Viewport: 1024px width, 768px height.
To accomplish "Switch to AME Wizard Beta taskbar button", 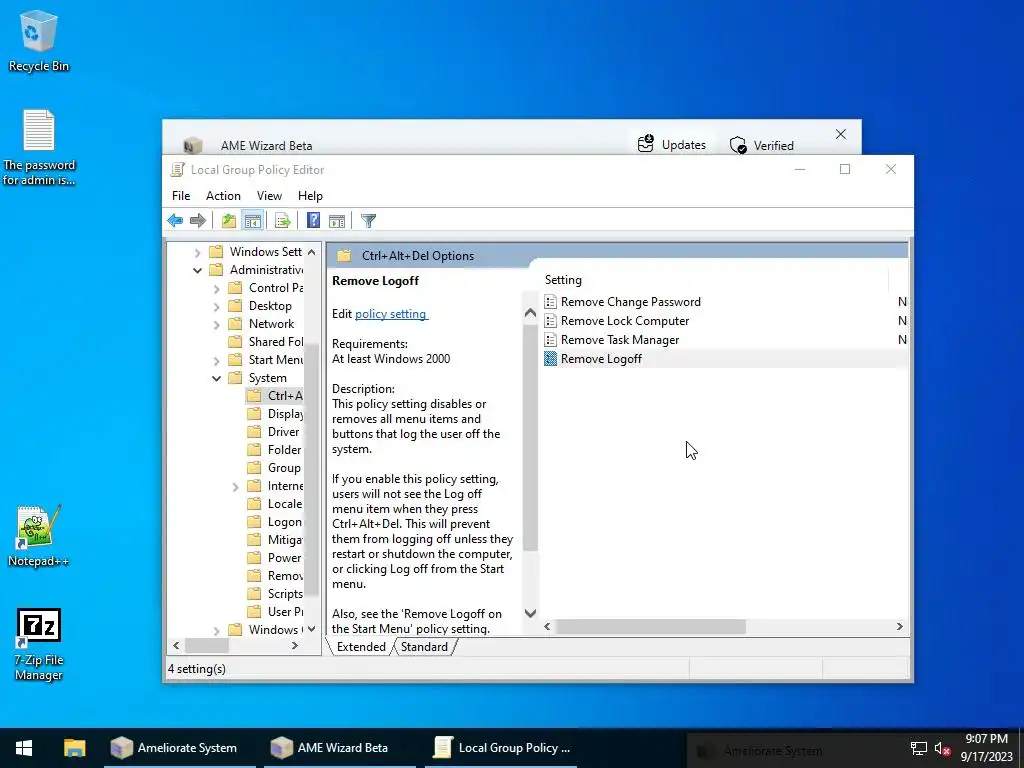I will click(x=339, y=748).
